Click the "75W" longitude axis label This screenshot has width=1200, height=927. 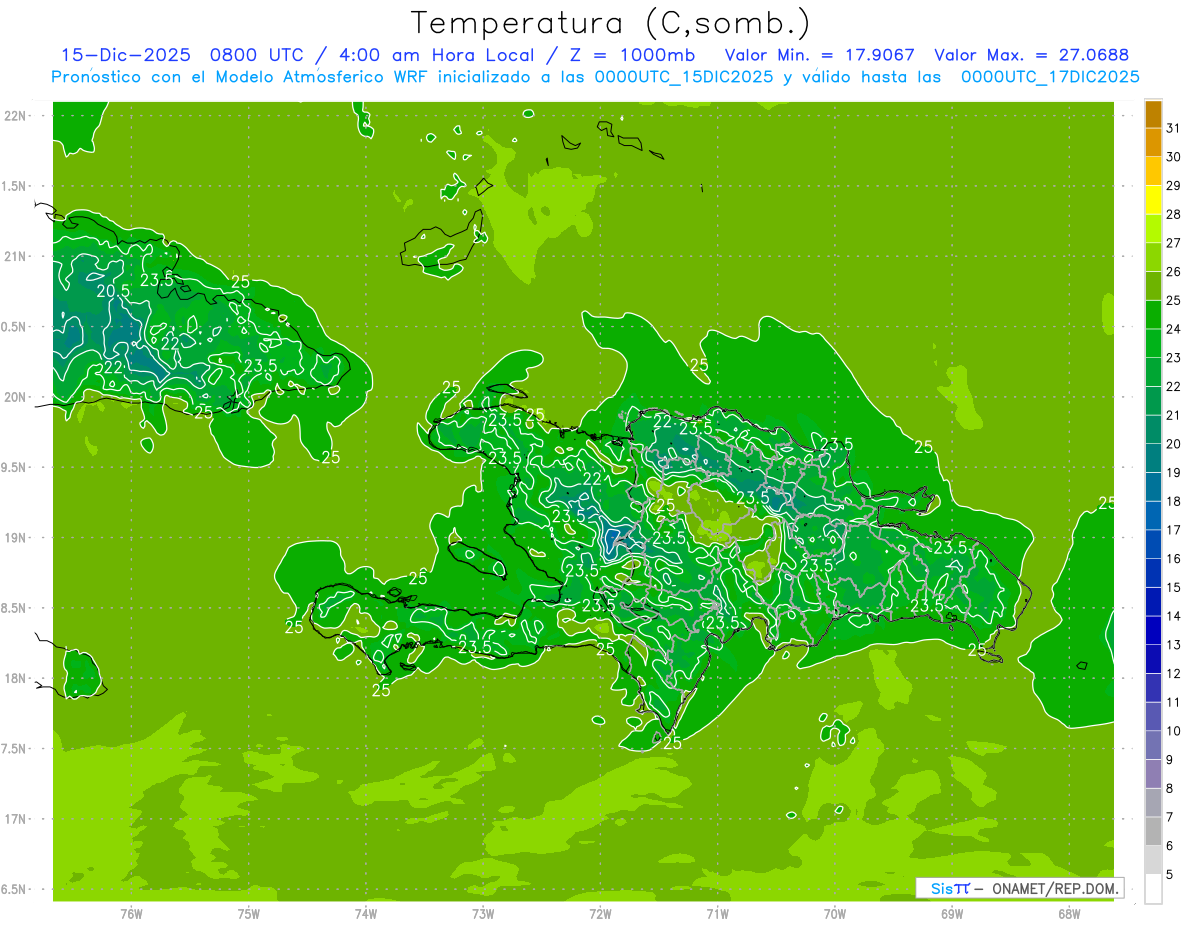(249, 913)
